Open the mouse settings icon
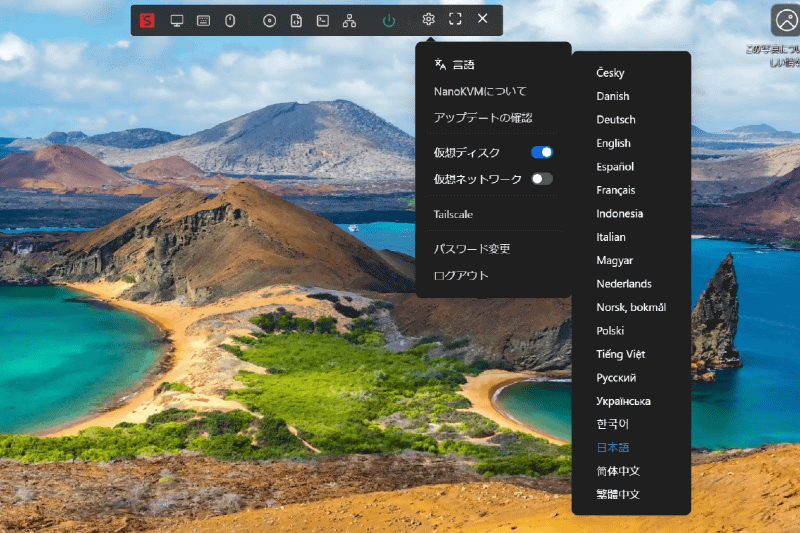 coord(230,20)
